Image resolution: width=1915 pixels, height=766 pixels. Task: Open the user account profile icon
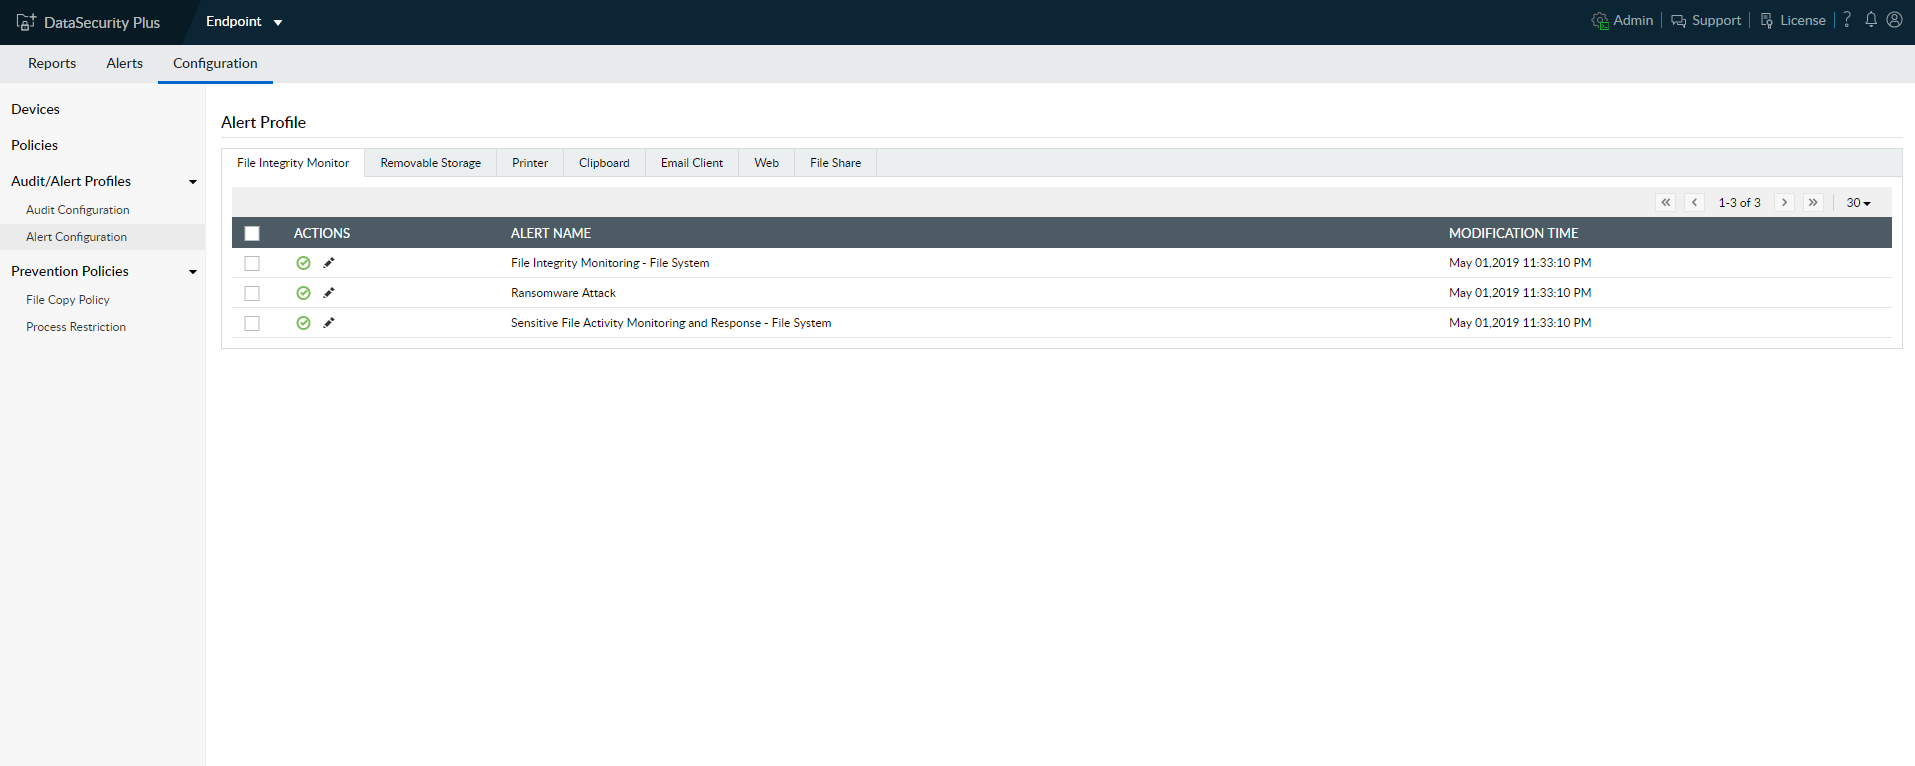click(x=1894, y=20)
